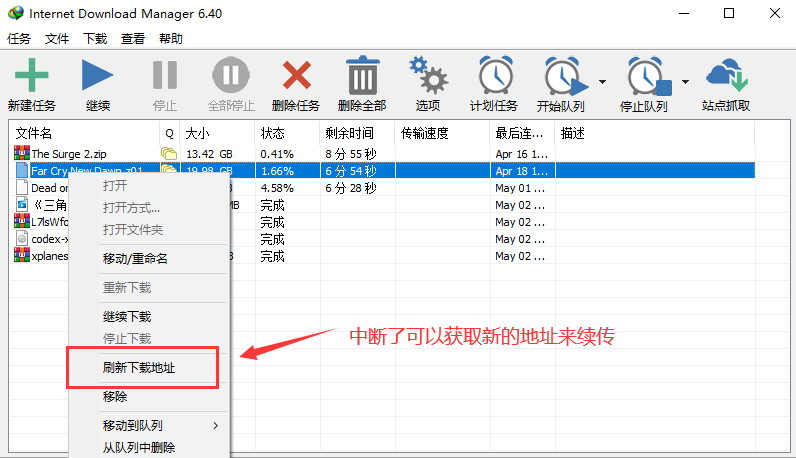Click the 站点抓取 cloud download icon
Image resolution: width=796 pixels, height=458 pixels.
(726, 75)
